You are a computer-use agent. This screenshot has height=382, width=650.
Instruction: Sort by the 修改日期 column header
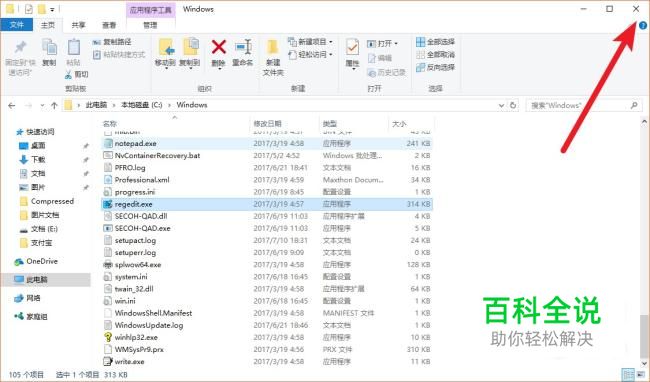point(267,123)
